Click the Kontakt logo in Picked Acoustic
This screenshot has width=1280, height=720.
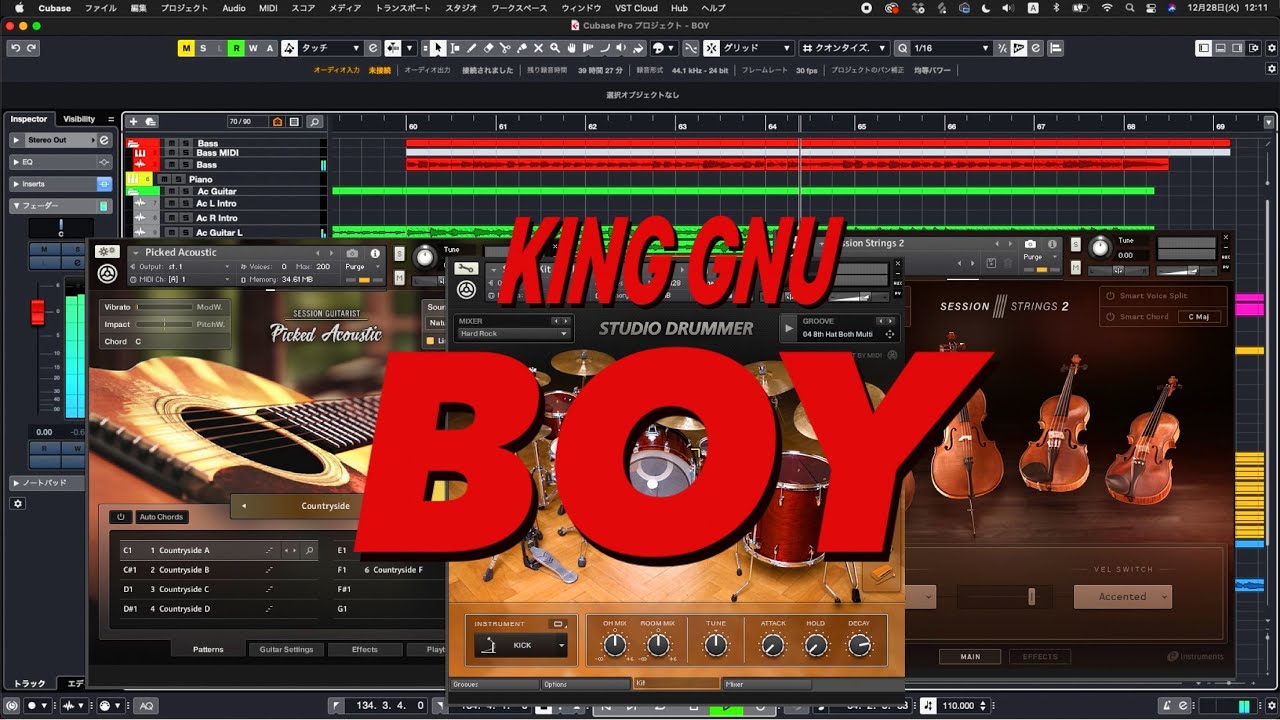107,274
